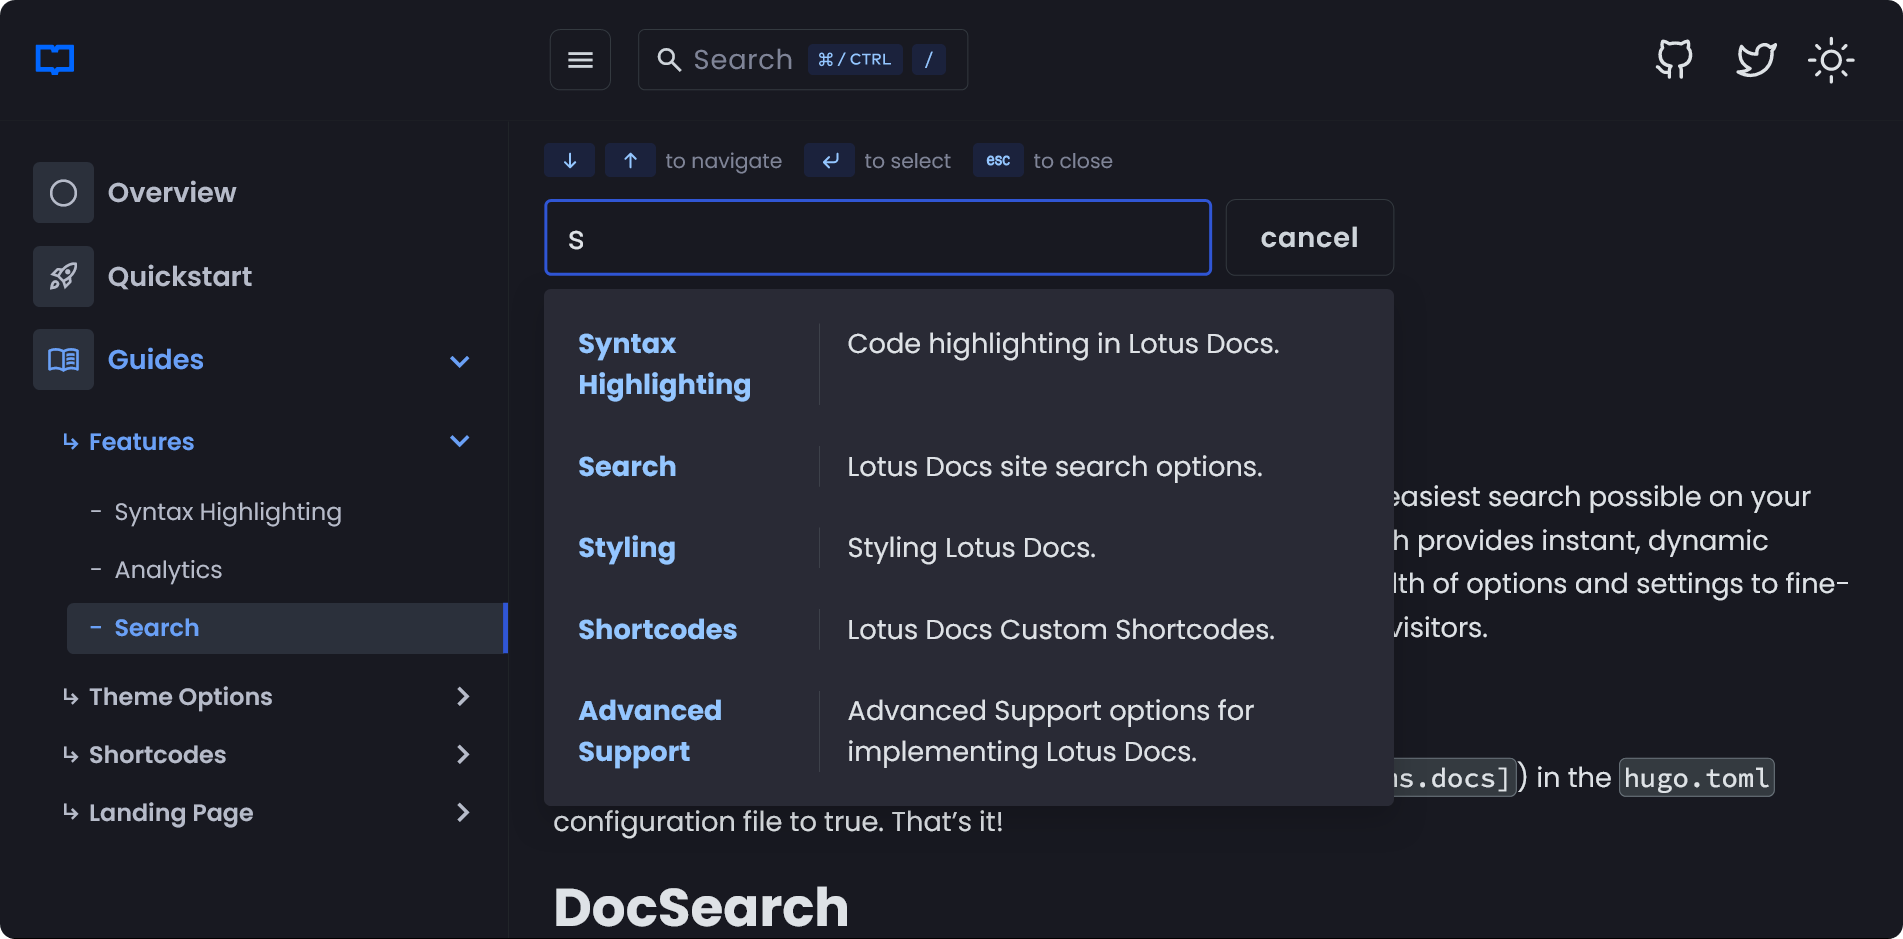Open Analytics from the Features list

point(169,569)
